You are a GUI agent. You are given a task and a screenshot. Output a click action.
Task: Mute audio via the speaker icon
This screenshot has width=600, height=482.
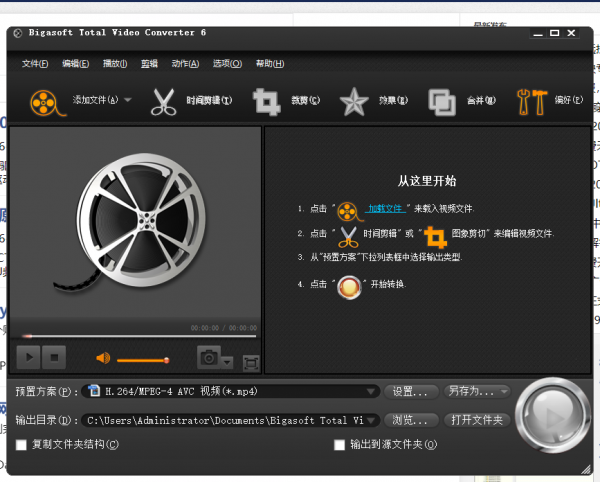(x=102, y=358)
